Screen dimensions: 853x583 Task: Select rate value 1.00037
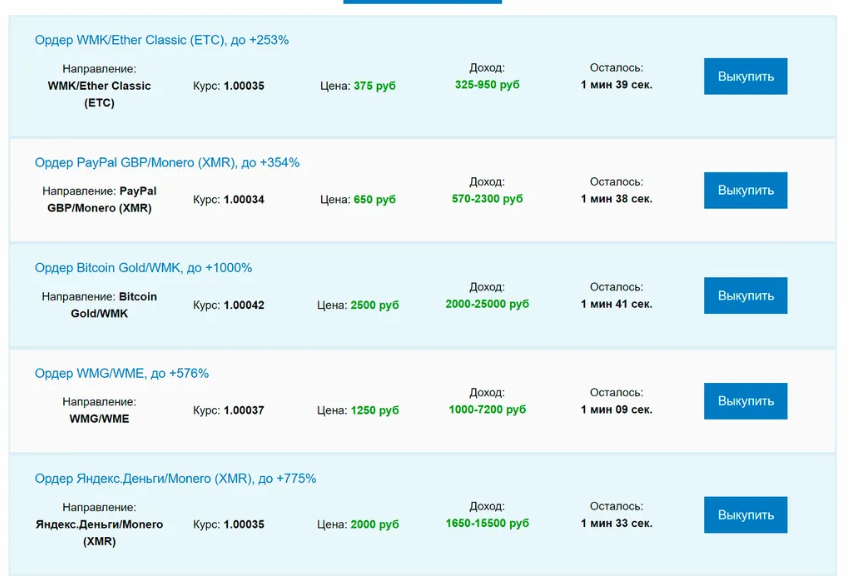pyautogui.click(x=244, y=410)
